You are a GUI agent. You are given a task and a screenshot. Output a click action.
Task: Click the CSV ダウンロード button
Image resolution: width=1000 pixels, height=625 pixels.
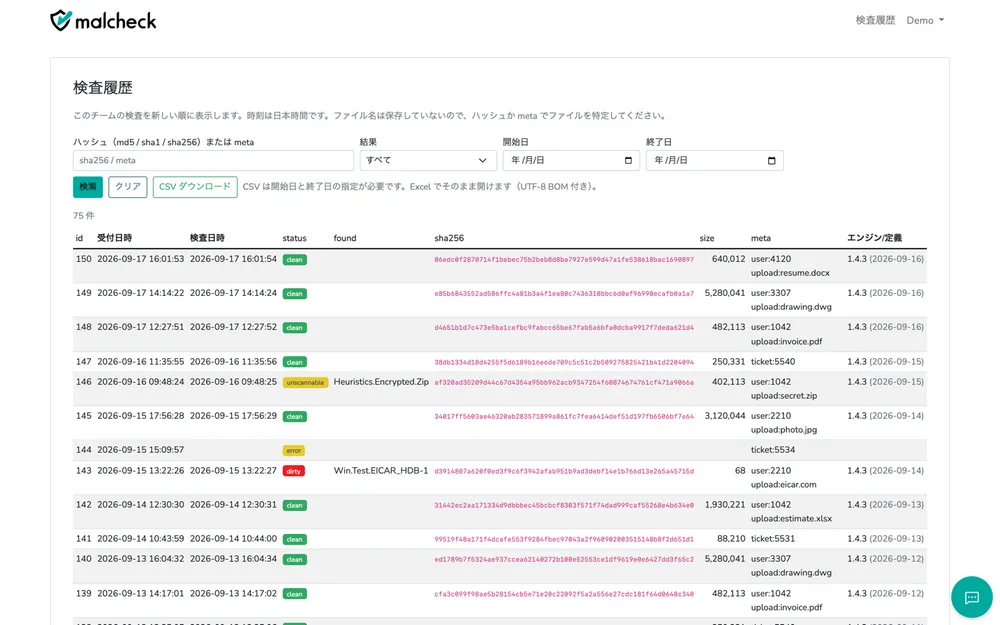coord(195,187)
